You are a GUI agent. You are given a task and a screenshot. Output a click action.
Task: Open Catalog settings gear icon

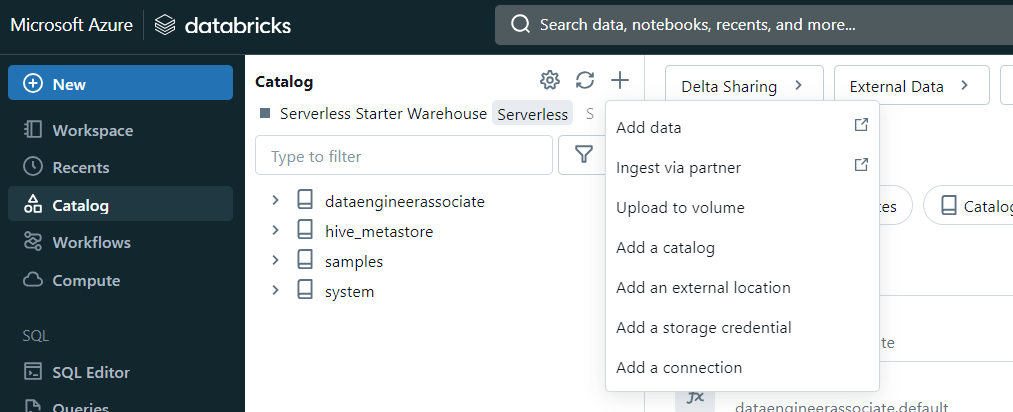[x=549, y=81]
